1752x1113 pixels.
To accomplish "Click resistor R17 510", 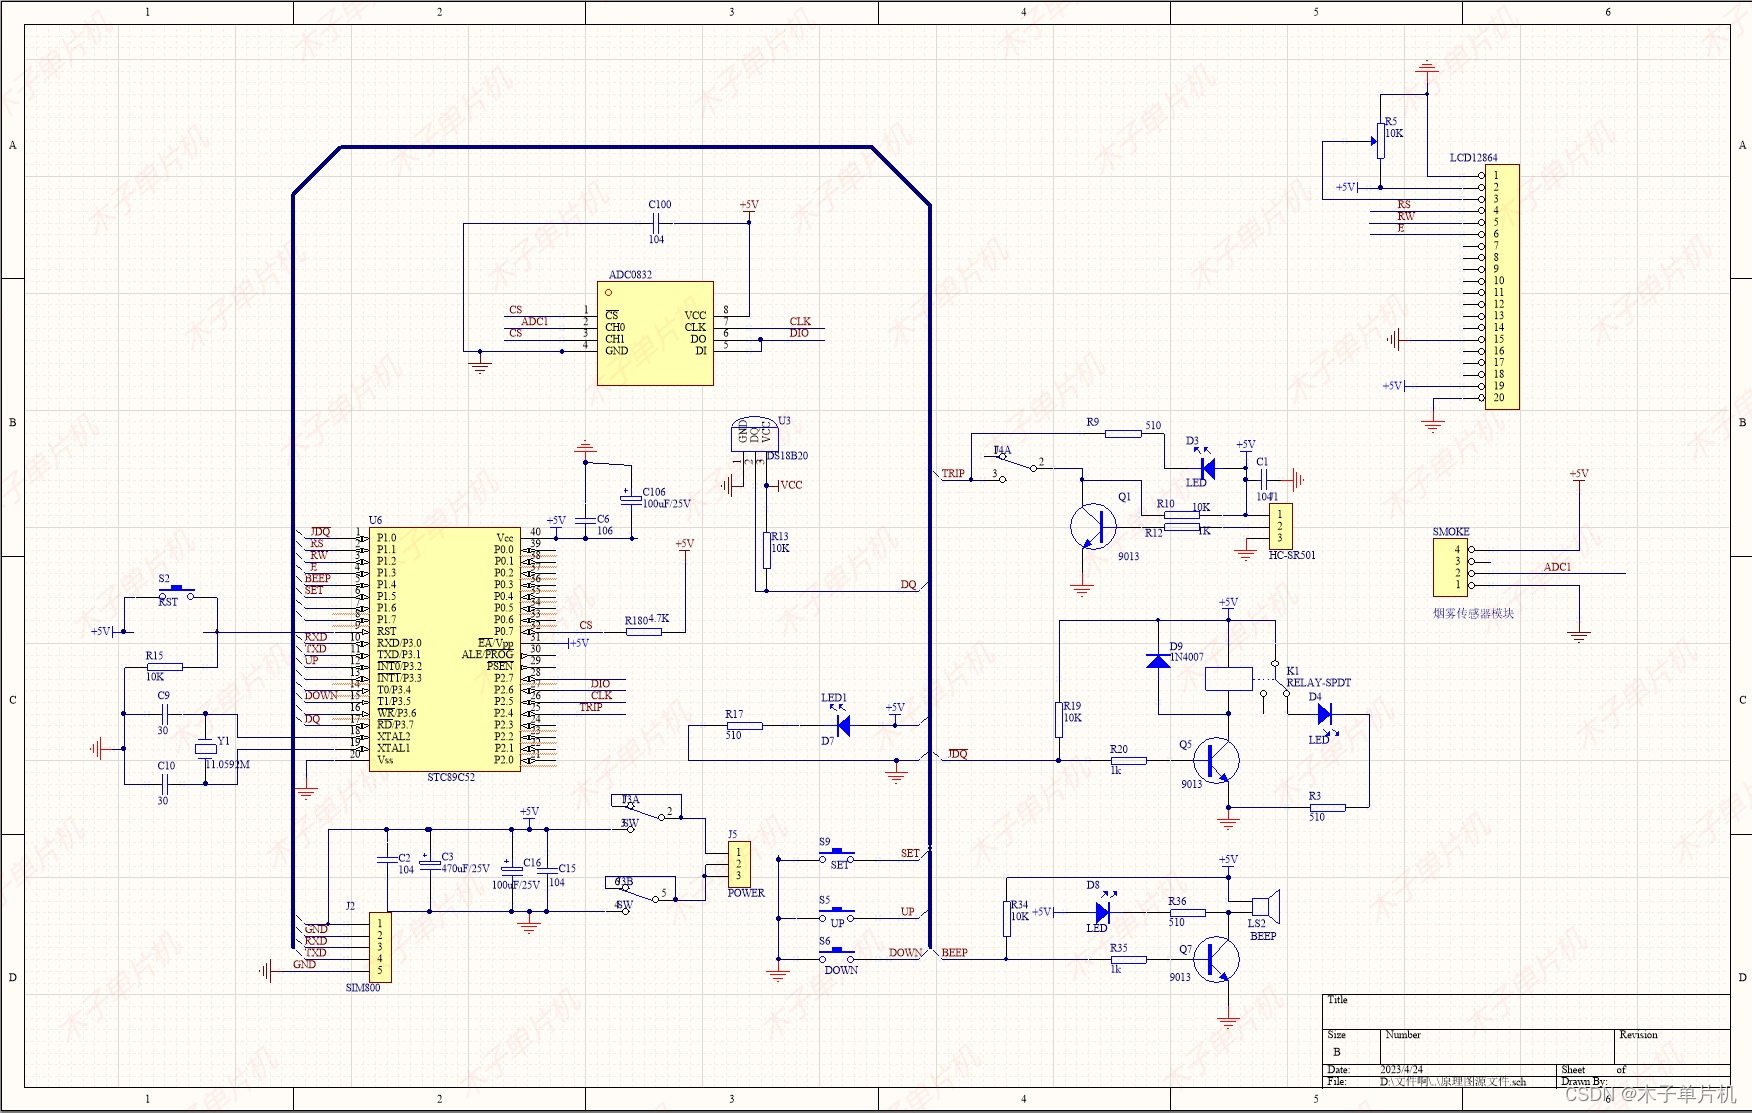I will [743, 725].
